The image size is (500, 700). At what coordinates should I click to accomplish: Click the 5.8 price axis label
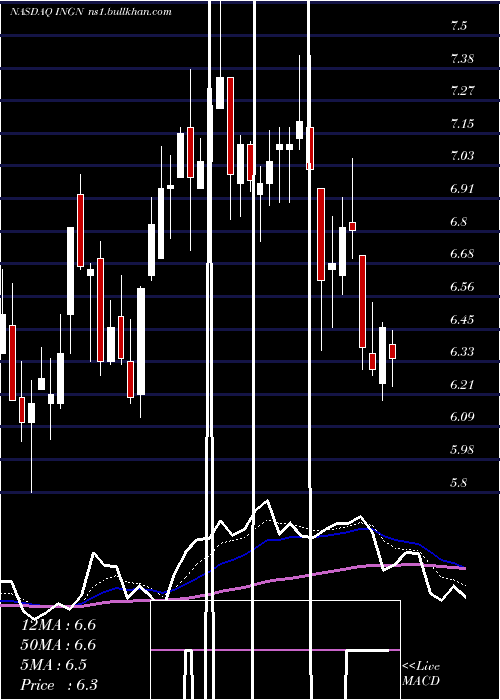(x=459, y=482)
